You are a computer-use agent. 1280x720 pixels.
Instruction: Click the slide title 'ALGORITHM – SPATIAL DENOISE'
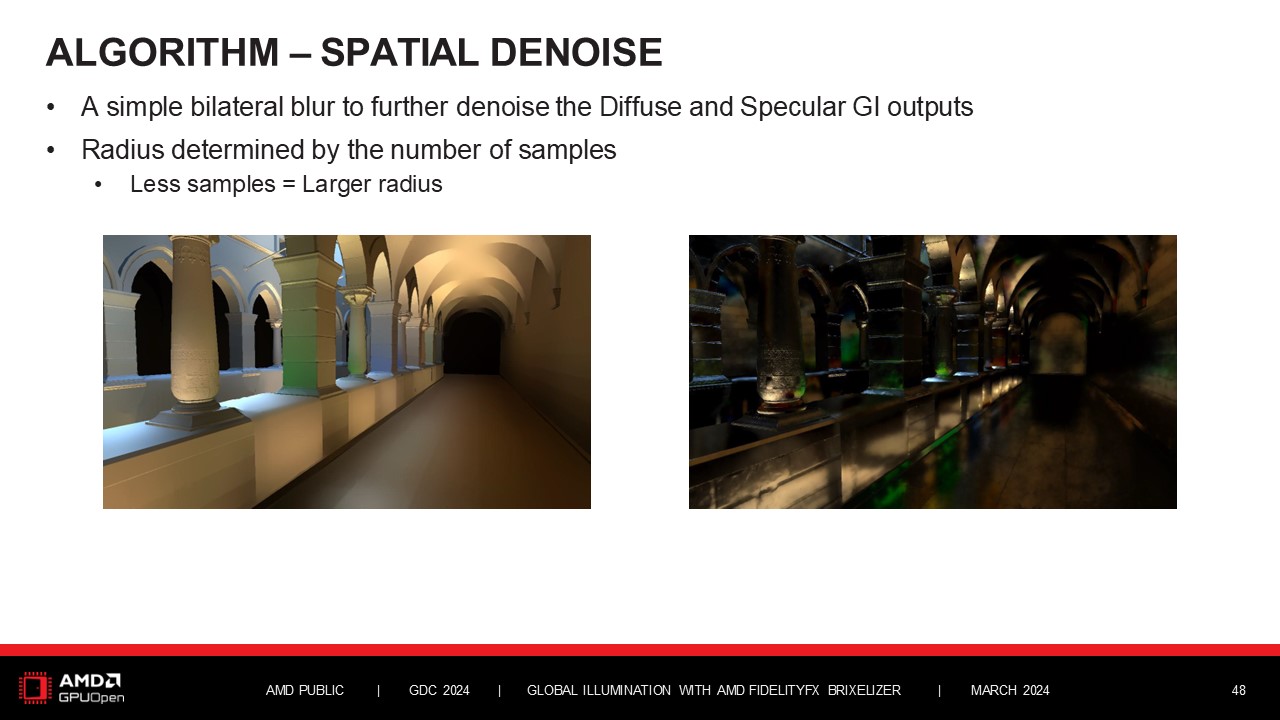[x=354, y=53]
